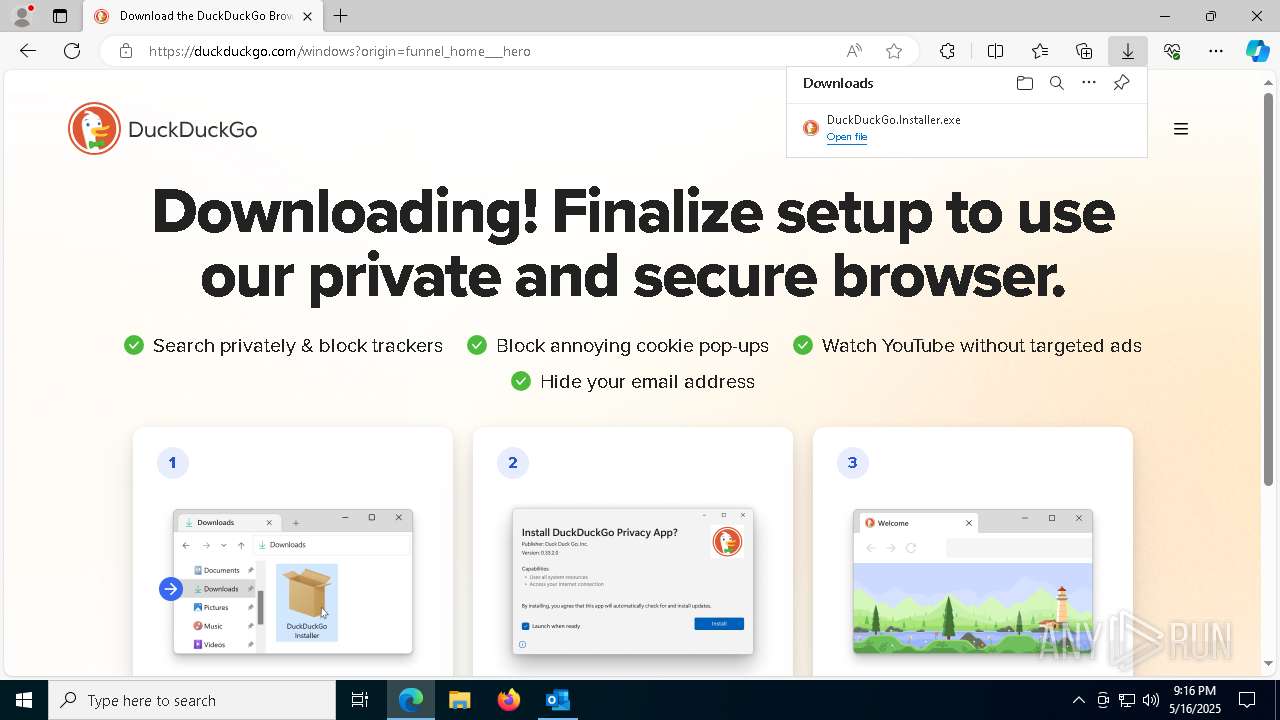Toggle Split screen view
Image resolution: width=1280 pixels, height=720 pixels.
[x=995, y=51]
